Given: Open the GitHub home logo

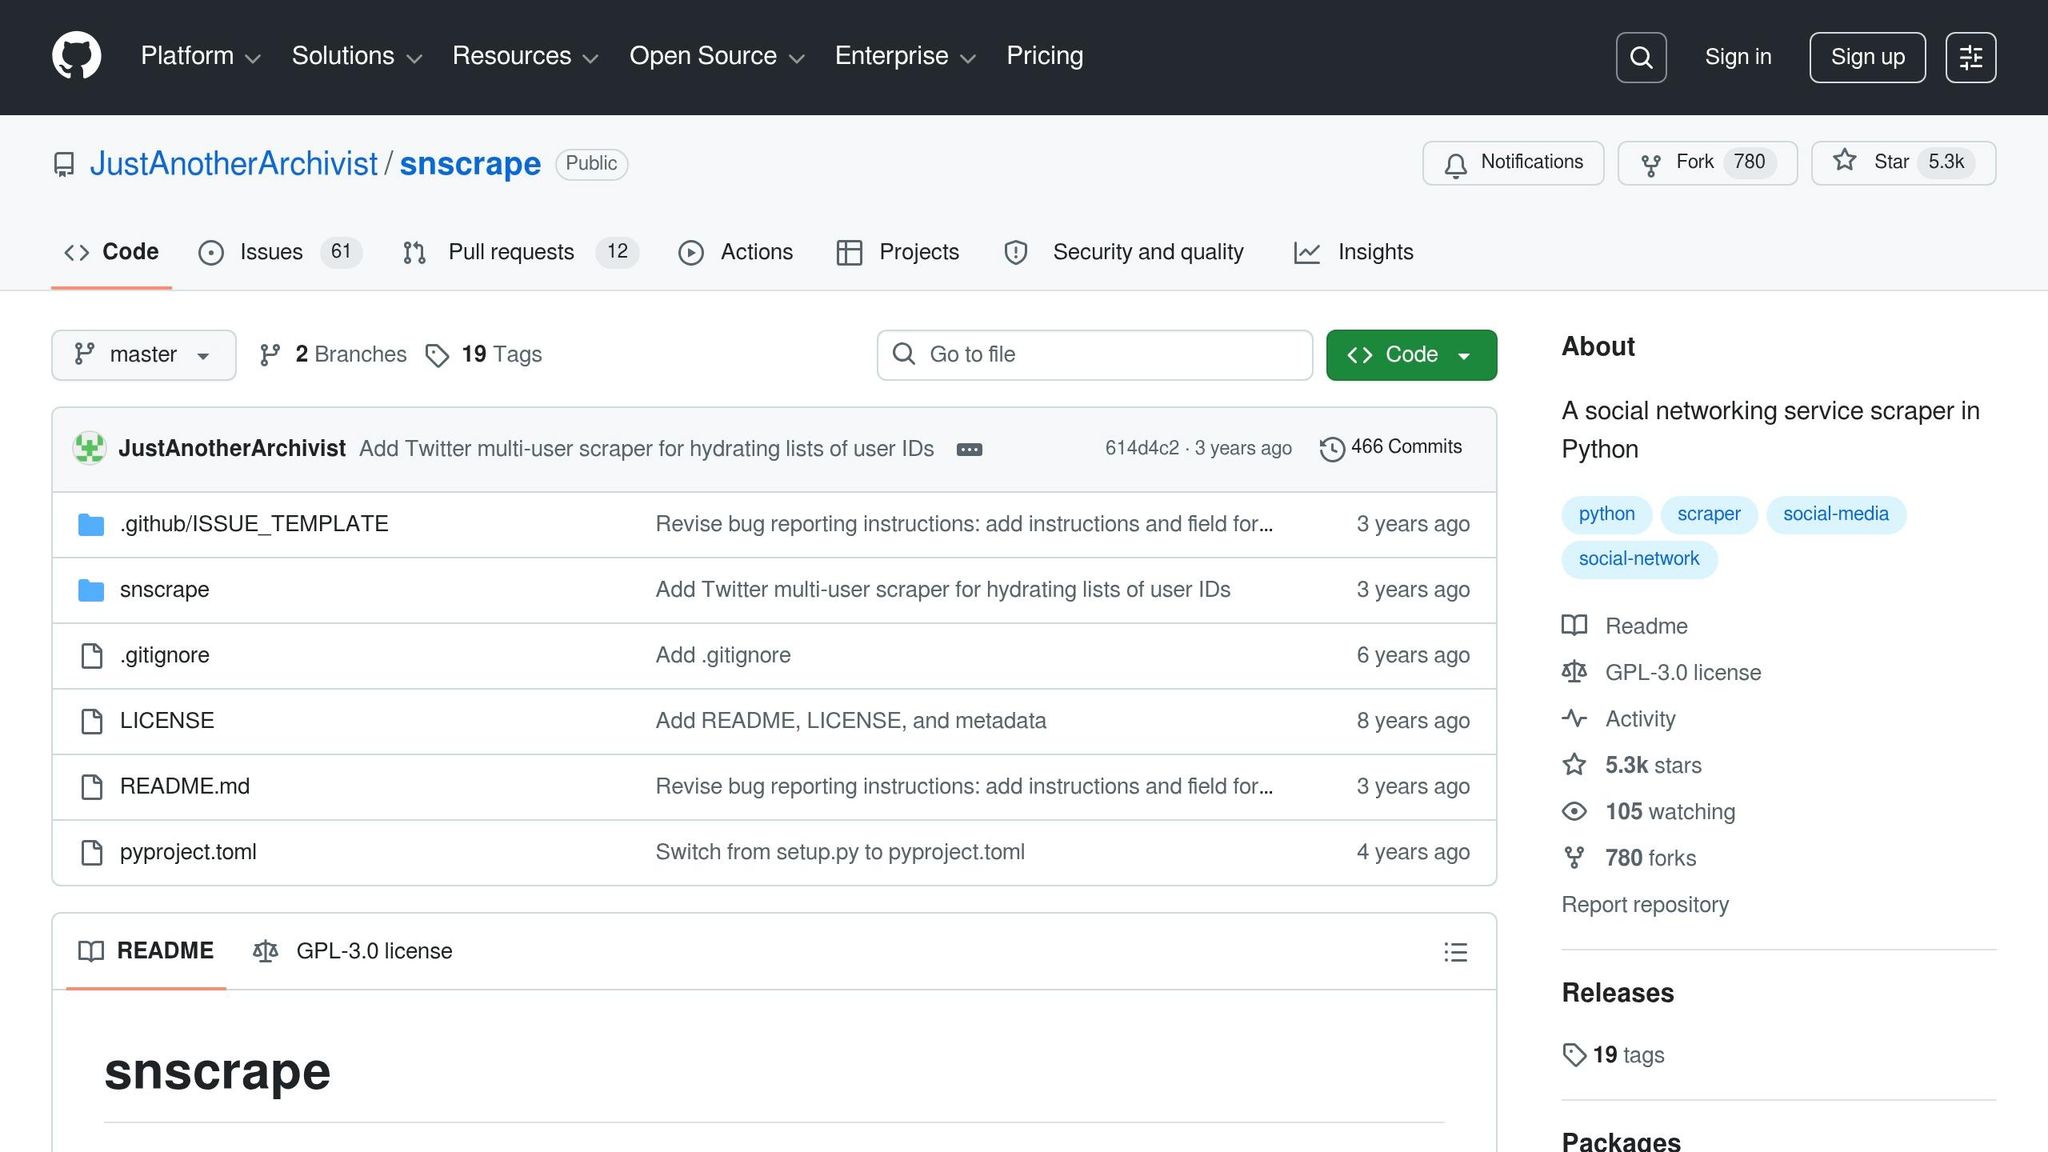Looking at the screenshot, I should (x=77, y=56).
